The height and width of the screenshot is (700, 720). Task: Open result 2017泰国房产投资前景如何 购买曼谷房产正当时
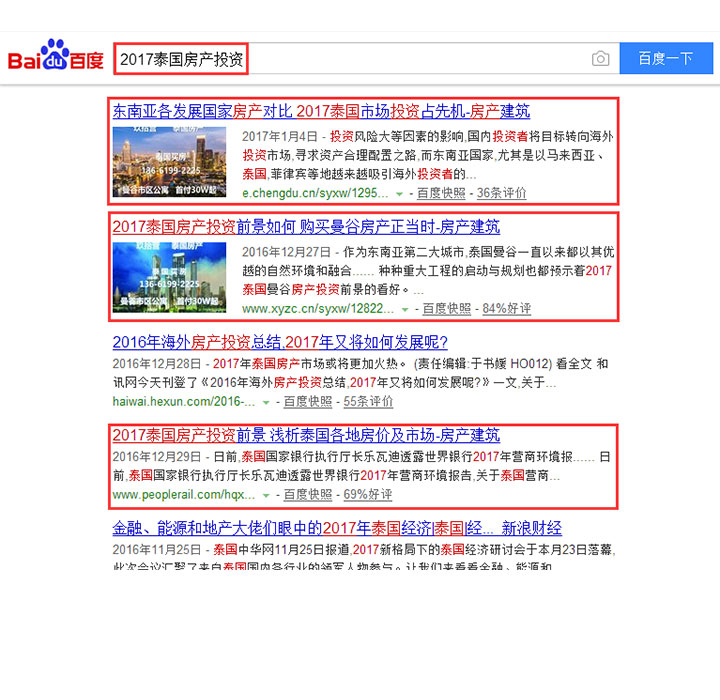(x=306, y=226)
